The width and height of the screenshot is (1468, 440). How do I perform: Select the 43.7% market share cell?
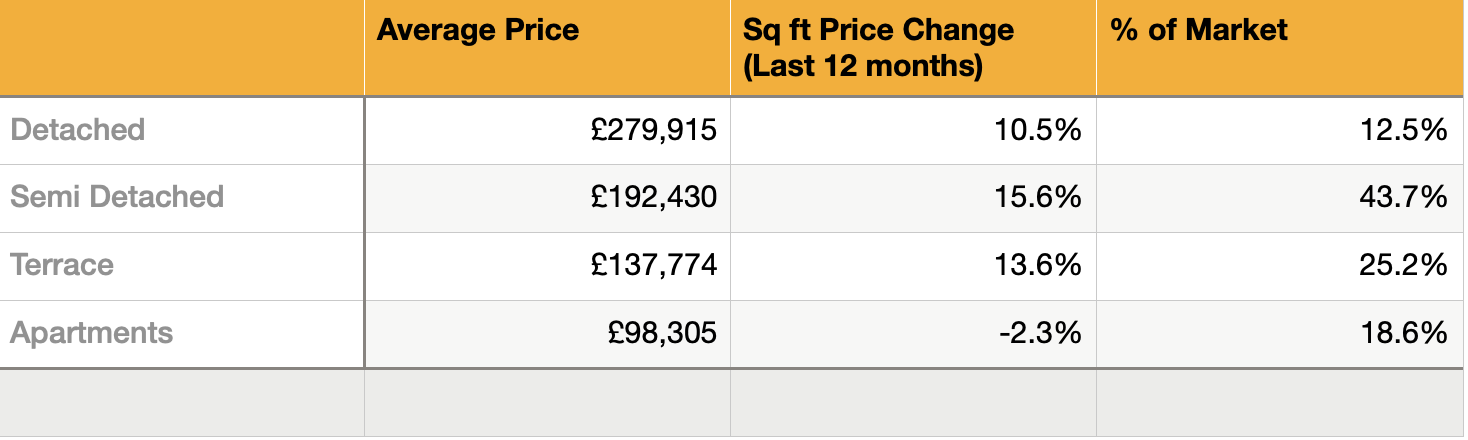(x=1280, y=198)
